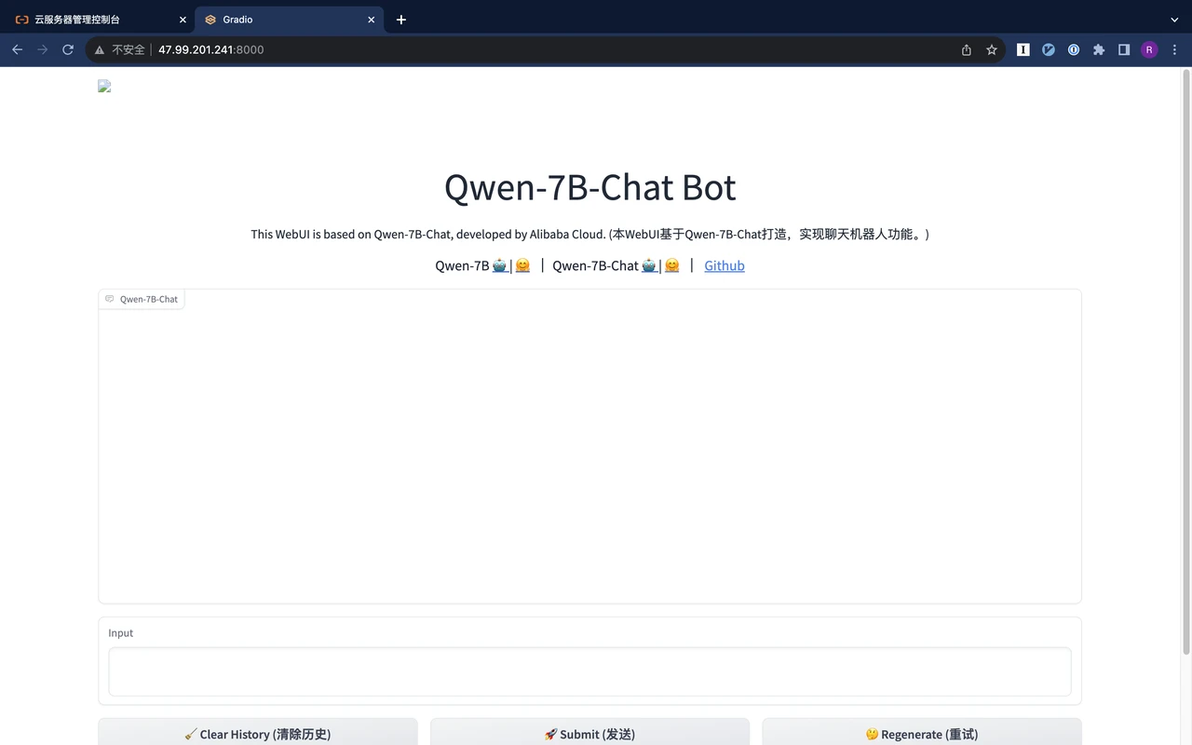1192x745 pixels.
Task: Share this page via the share icon
Action: pos(966,49)
